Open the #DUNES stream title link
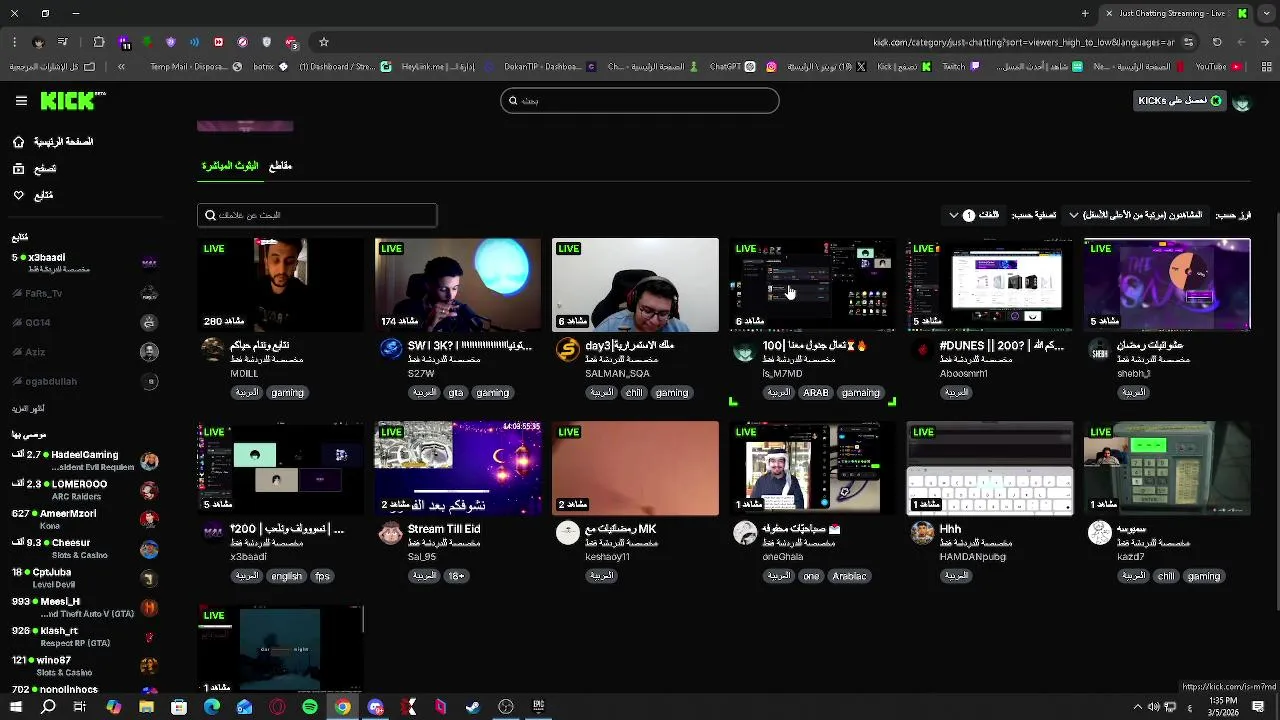This screenshot has height=720, width=1280. point(1002,346)
